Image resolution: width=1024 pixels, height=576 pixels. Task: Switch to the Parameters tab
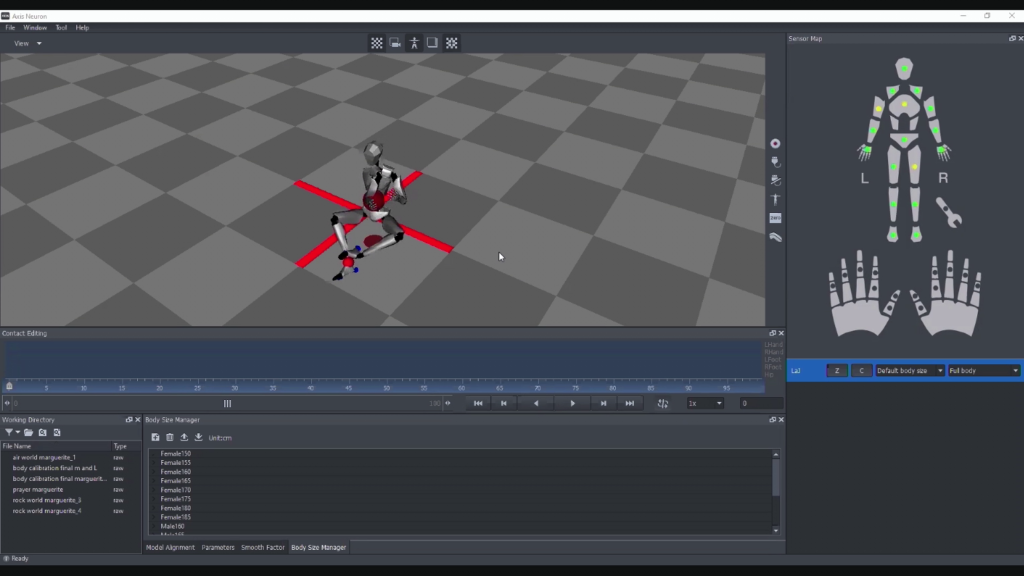tap(218, 547)
